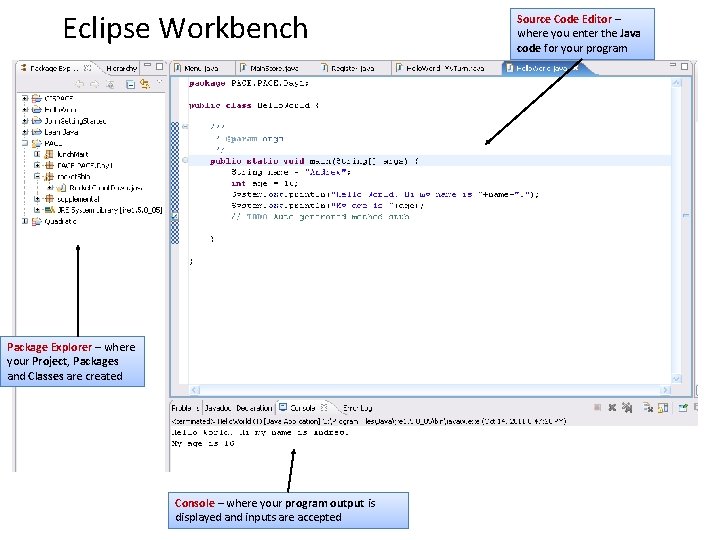
Task: Open the HelloWorld_MyTurn.java editor tab
Action: [444, 68]
